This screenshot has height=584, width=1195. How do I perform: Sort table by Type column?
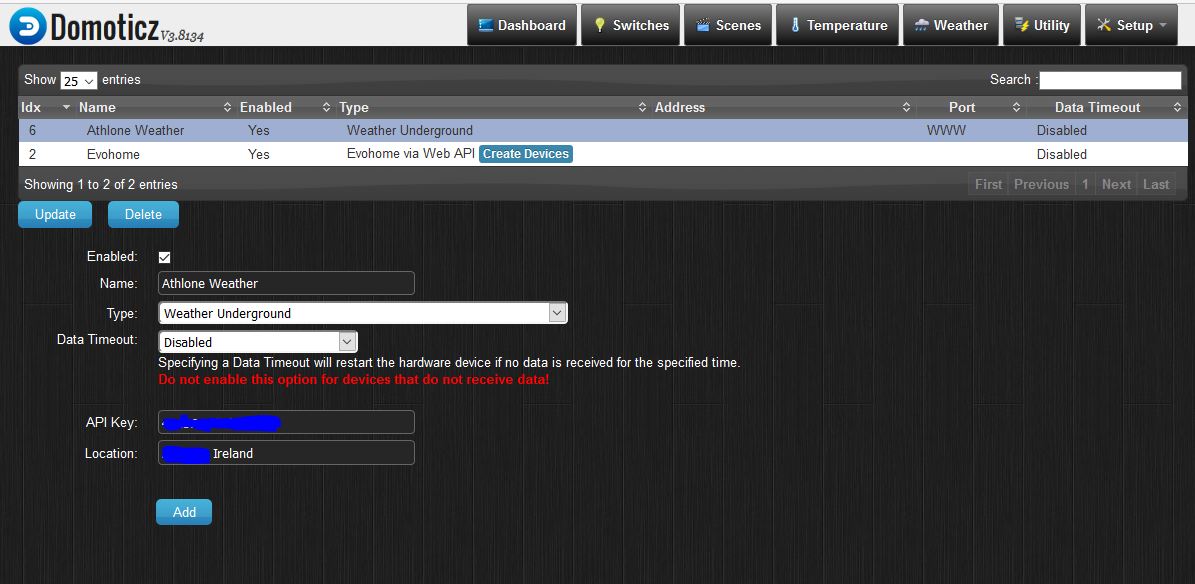(492, 107)
